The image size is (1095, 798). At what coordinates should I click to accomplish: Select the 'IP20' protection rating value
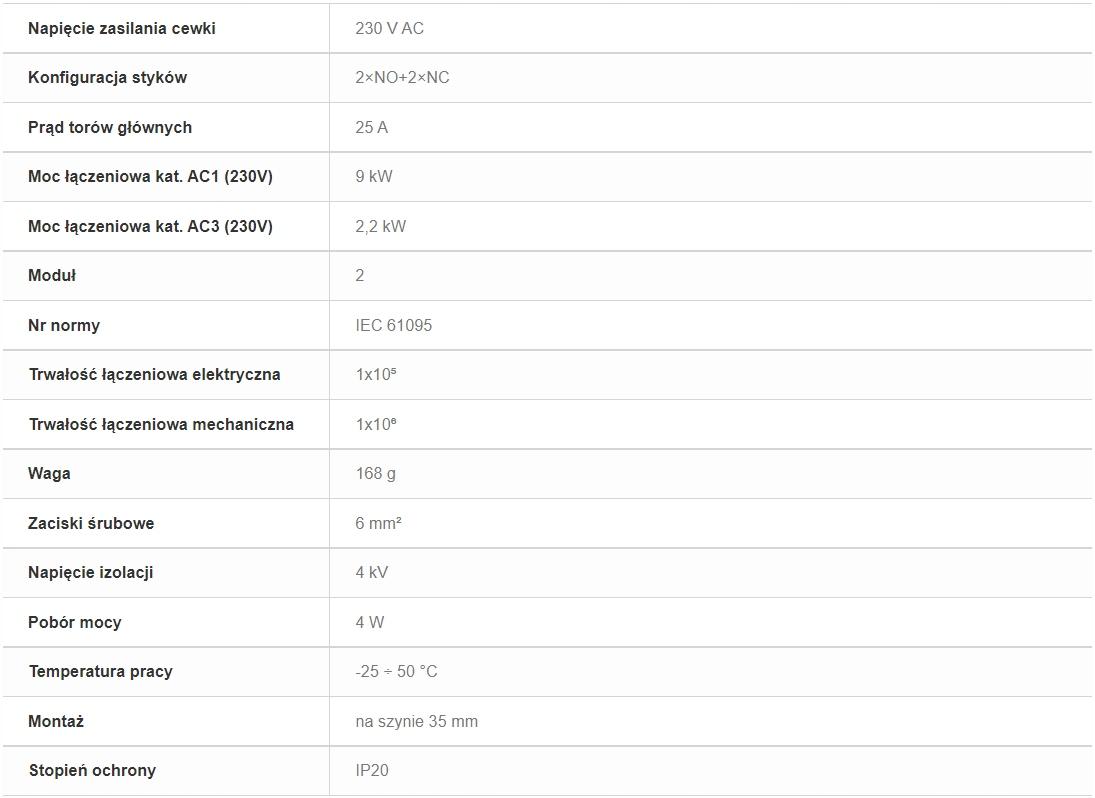[372, 770]
